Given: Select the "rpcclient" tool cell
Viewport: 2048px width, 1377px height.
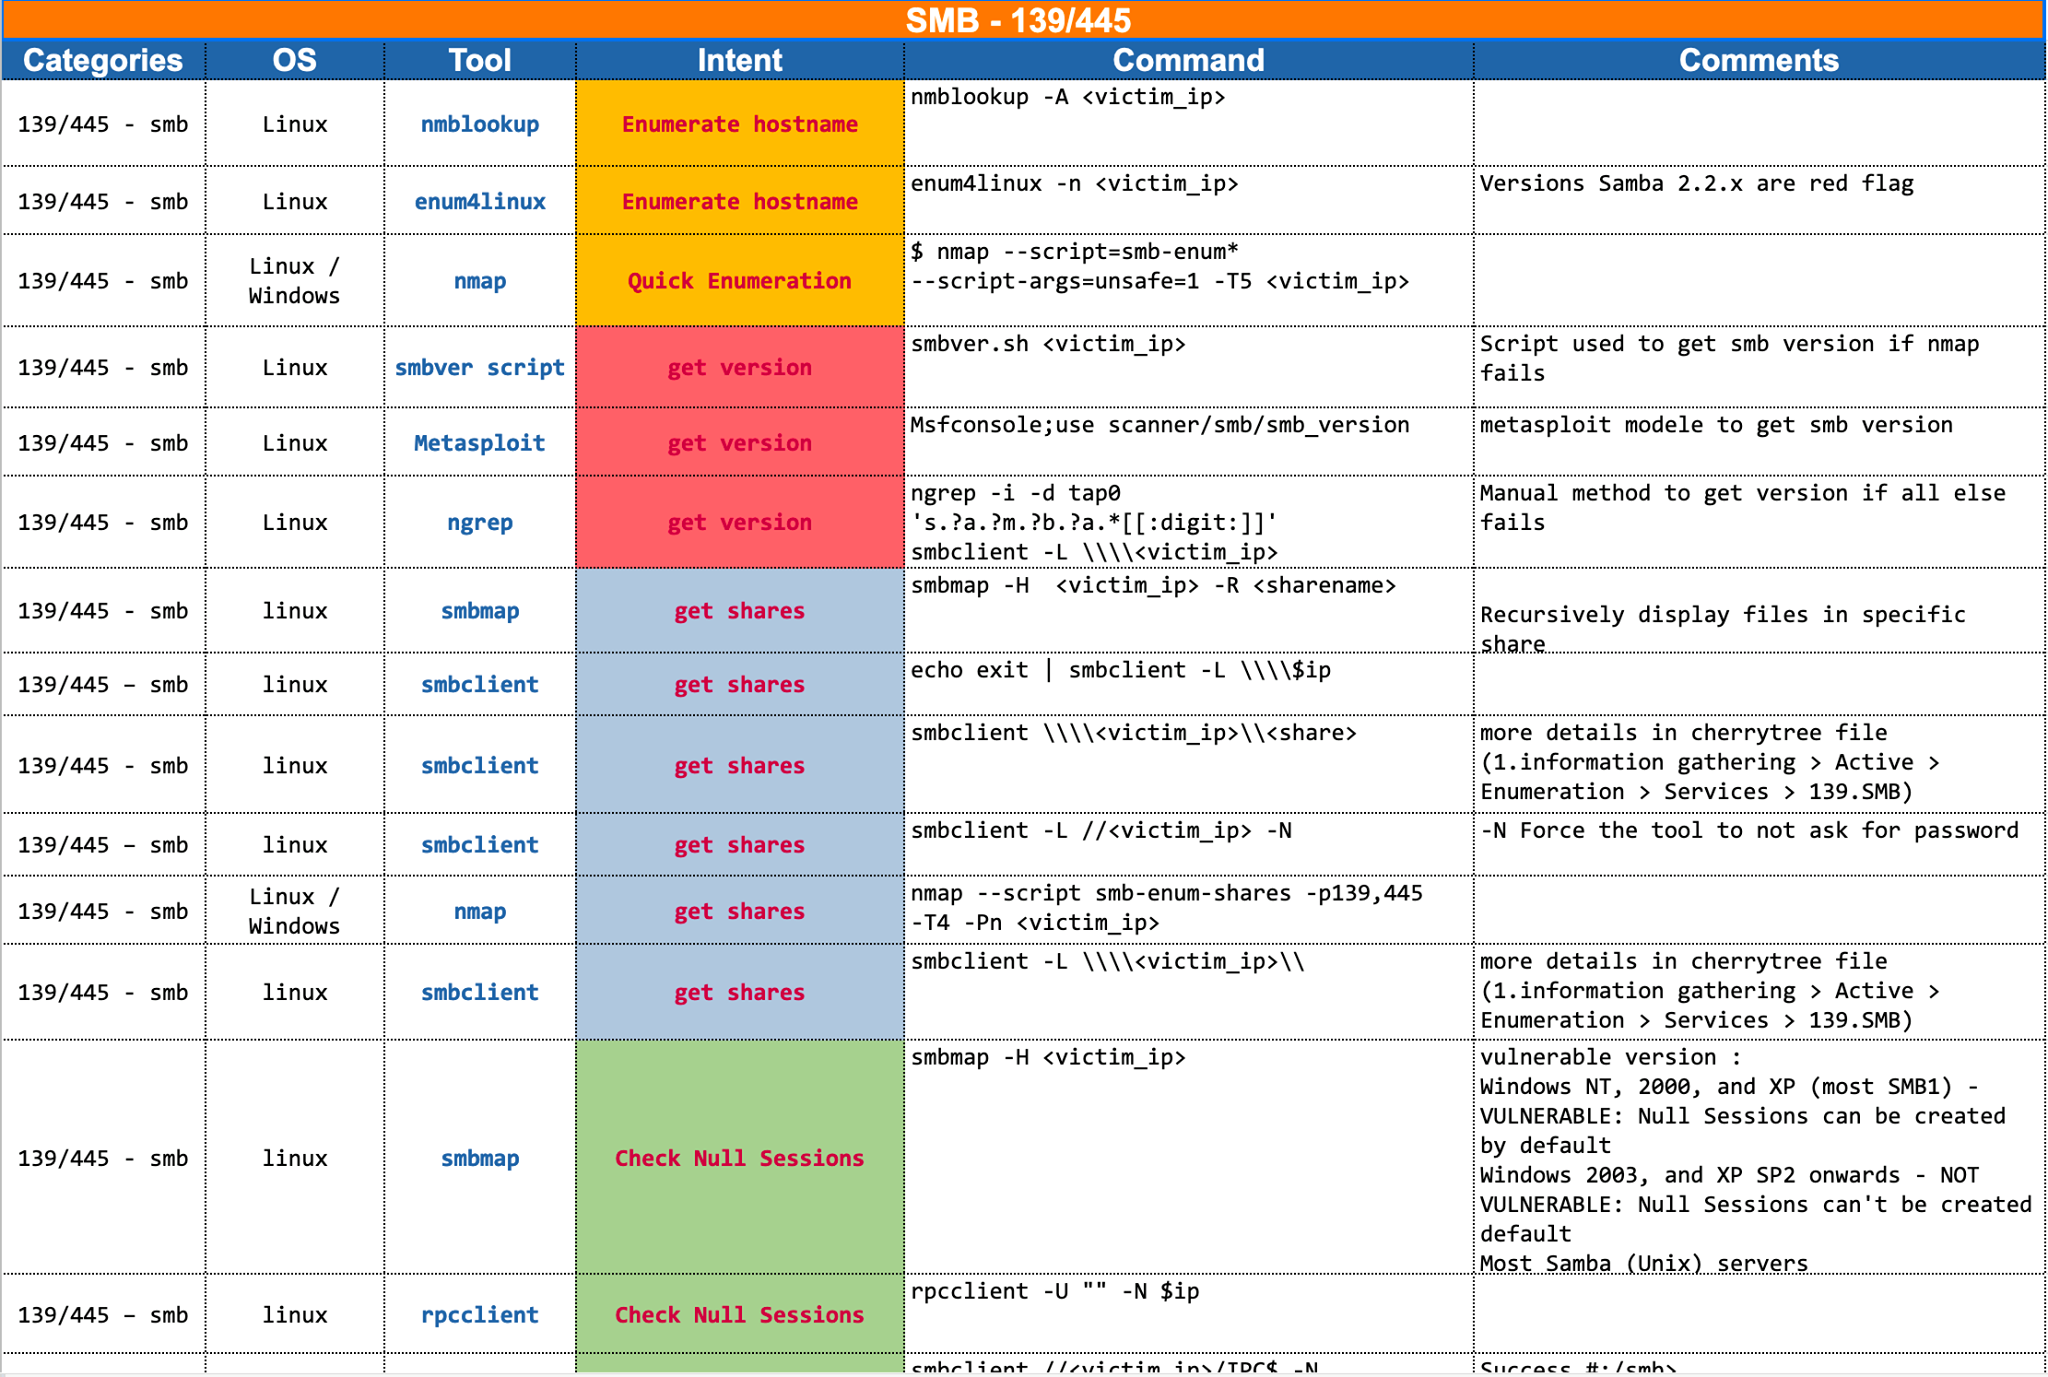Looking at the screenshot, I should click(x=480, y=1314).
